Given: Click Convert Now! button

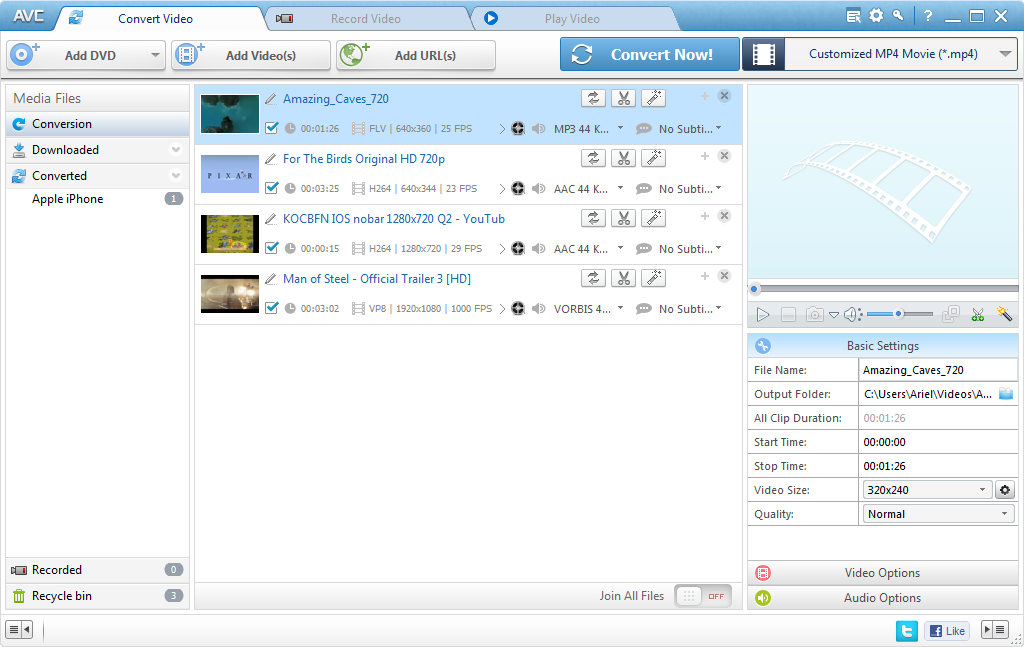Looking at the screenshot, I should tap(649, 54).
